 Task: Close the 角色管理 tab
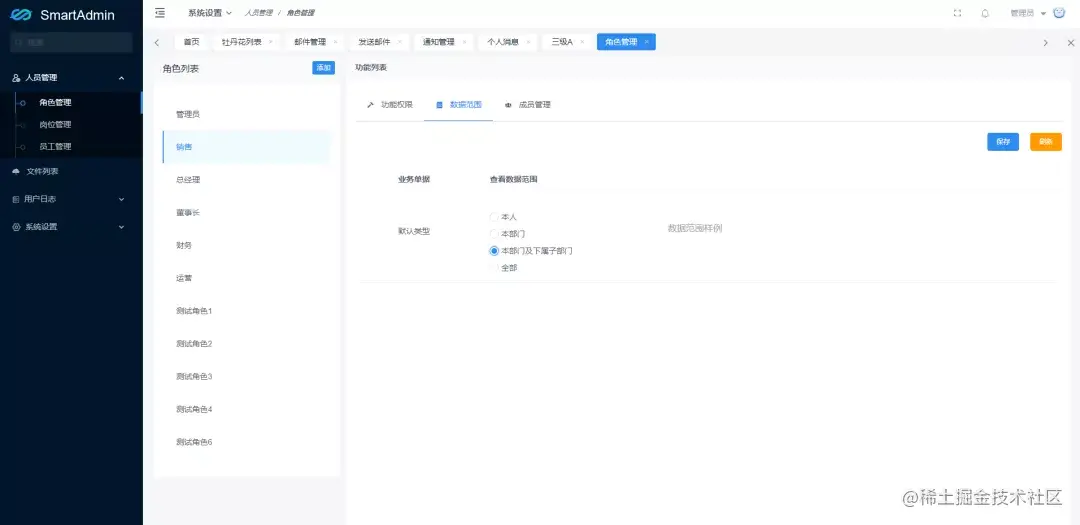point(646,42)
